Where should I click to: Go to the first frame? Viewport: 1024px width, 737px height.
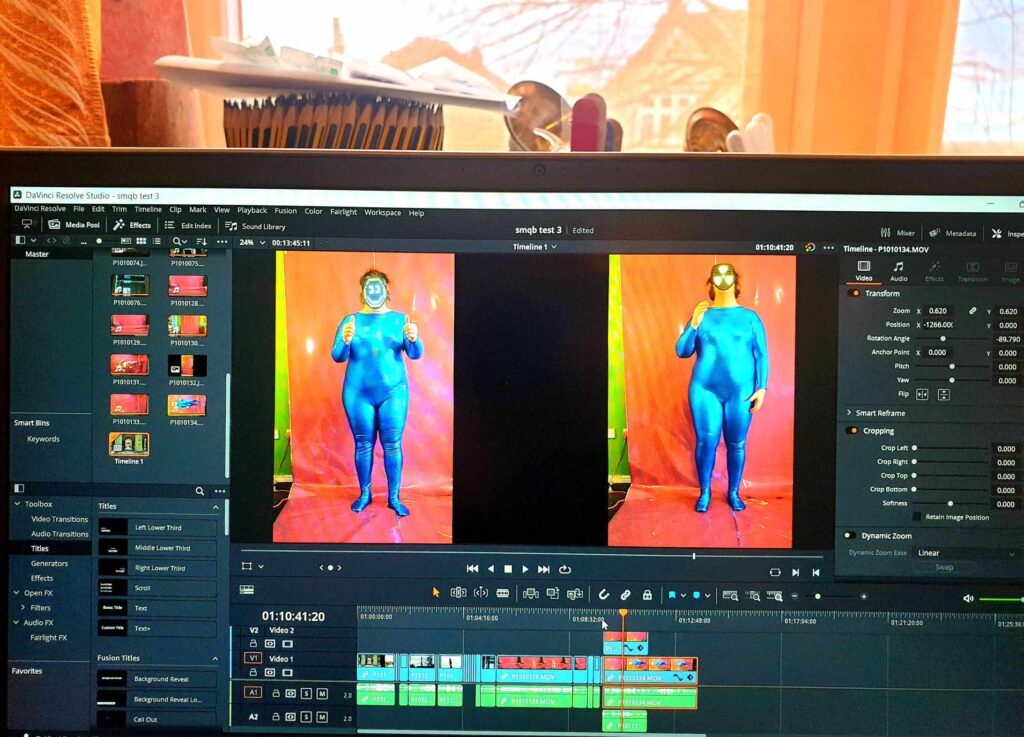[x=472, y=569]
